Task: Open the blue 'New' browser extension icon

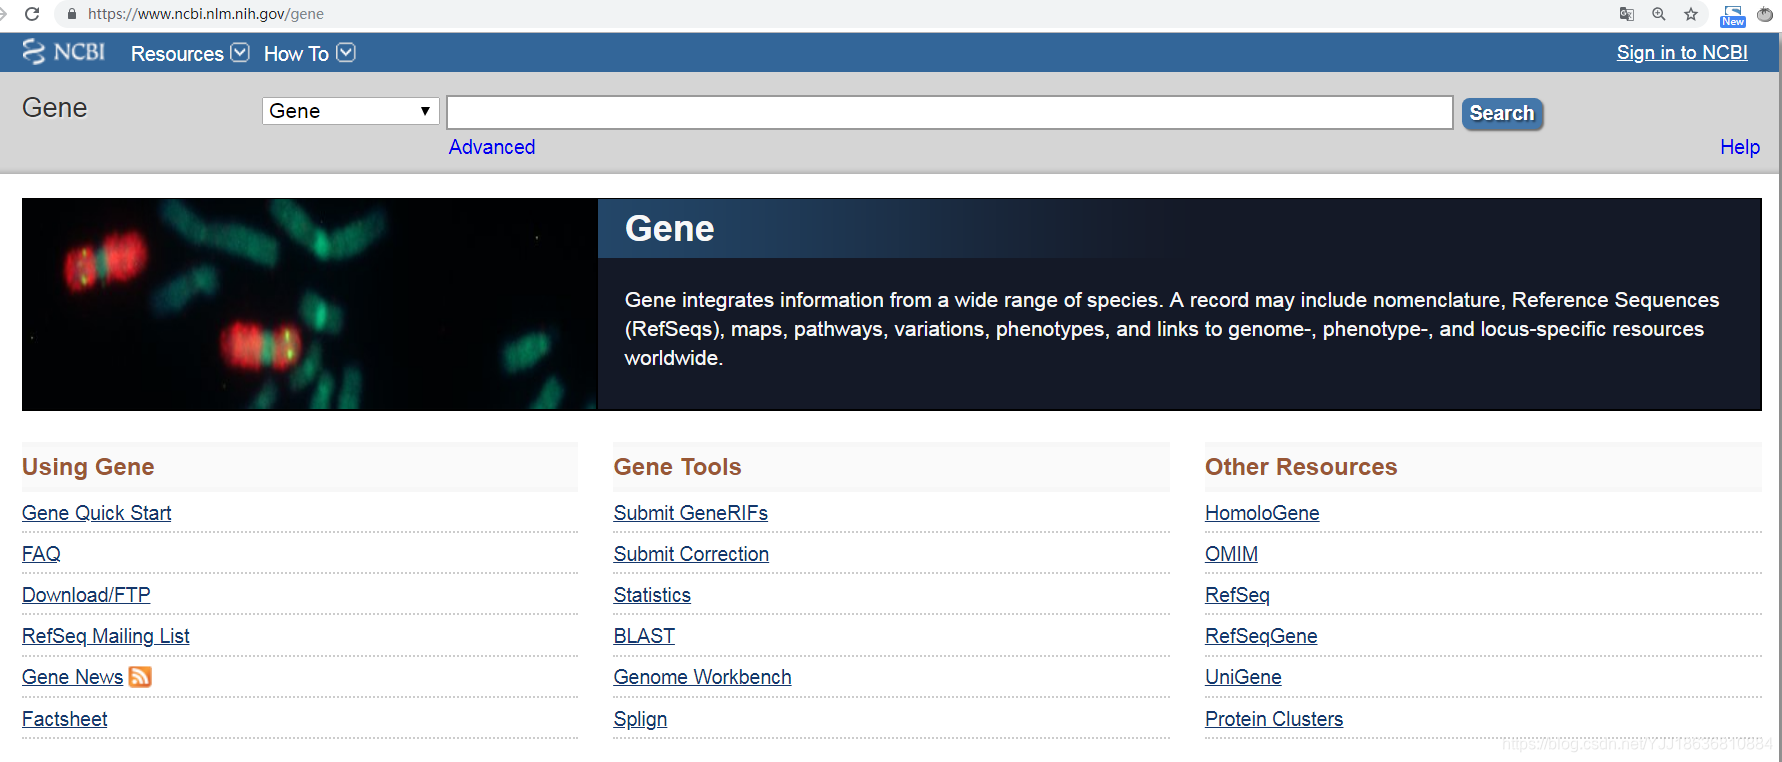Action: [x=1733, y=15]
